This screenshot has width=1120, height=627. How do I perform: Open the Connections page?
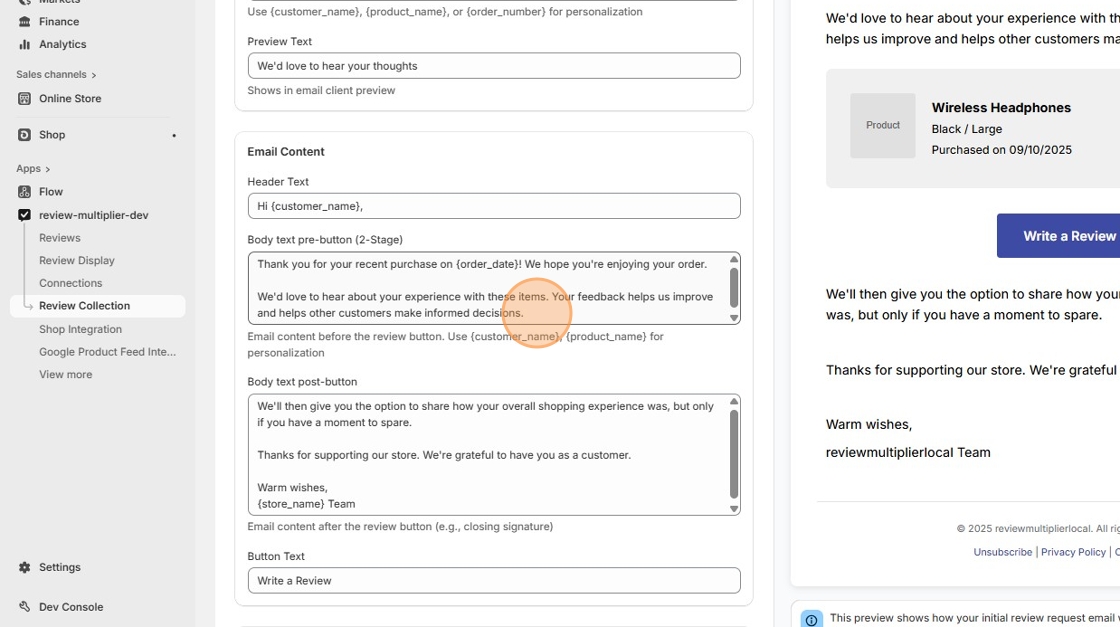tap(70, 284)
